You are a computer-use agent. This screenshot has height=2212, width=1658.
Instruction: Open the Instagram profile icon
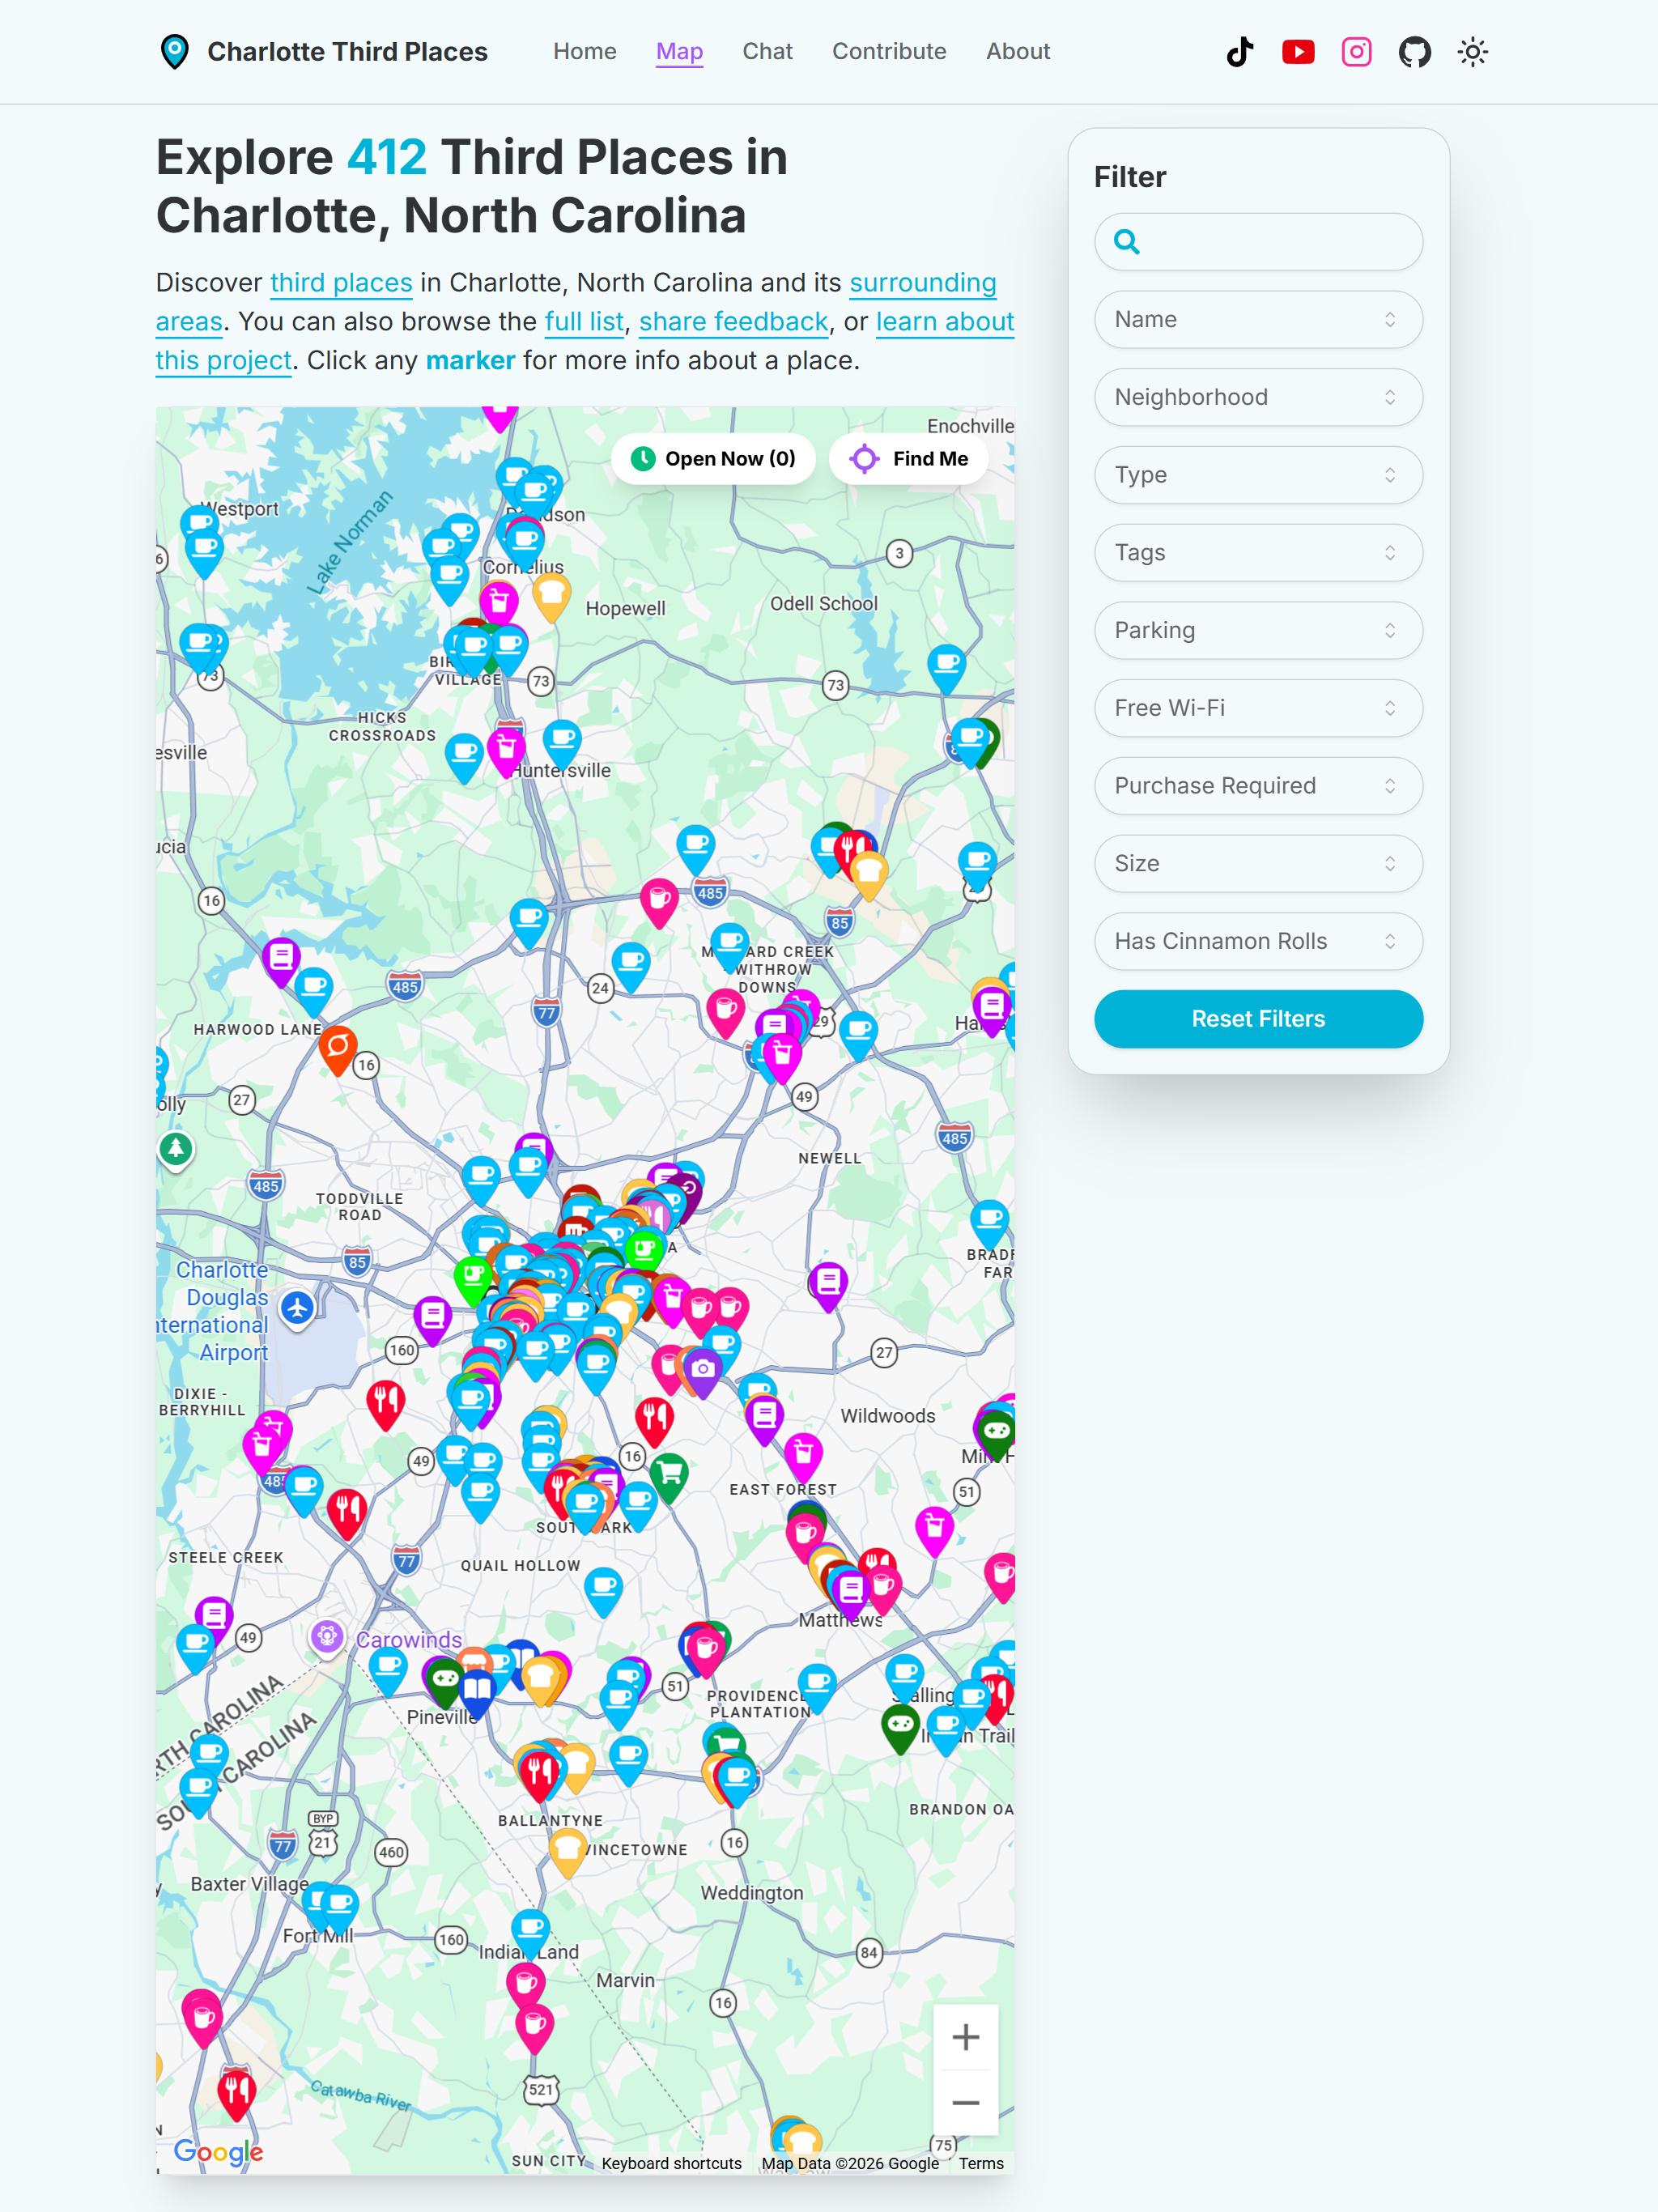[1356, 51]
